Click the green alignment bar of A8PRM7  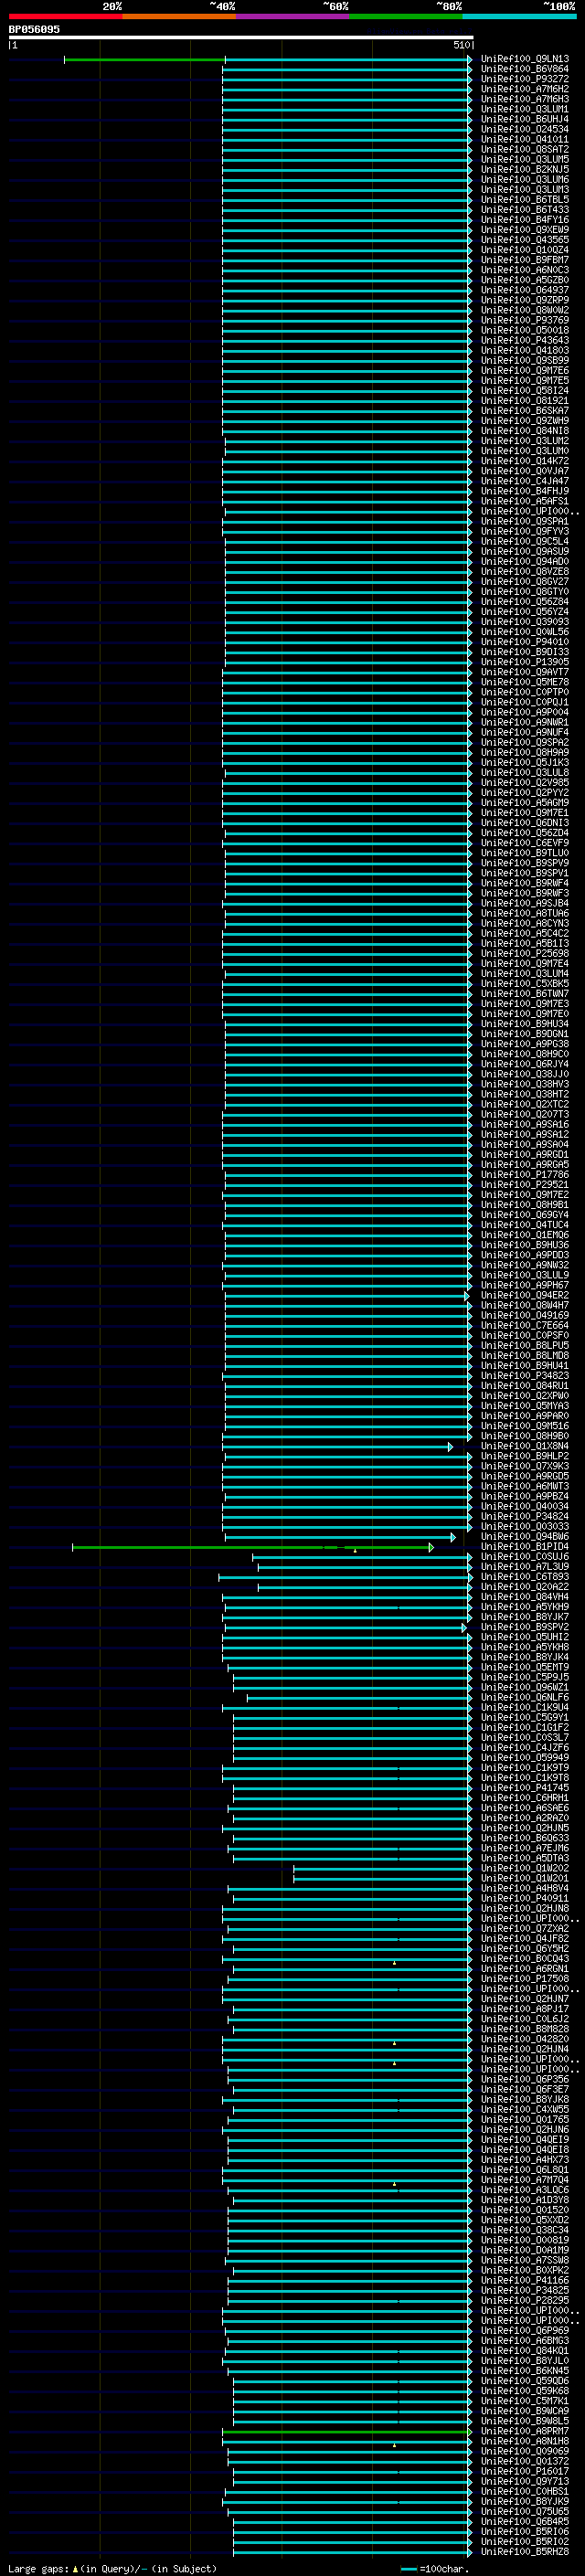[346, 2432]
